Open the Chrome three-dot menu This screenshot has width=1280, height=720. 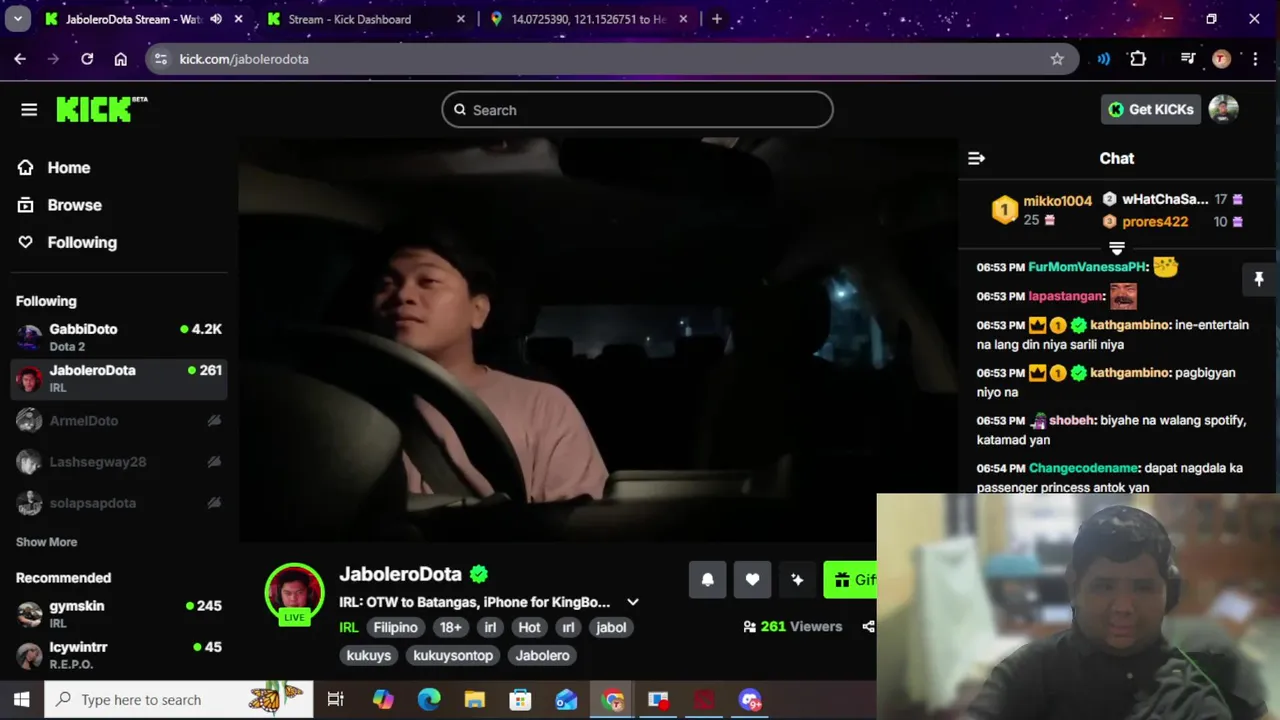[x=1255, y=59]
